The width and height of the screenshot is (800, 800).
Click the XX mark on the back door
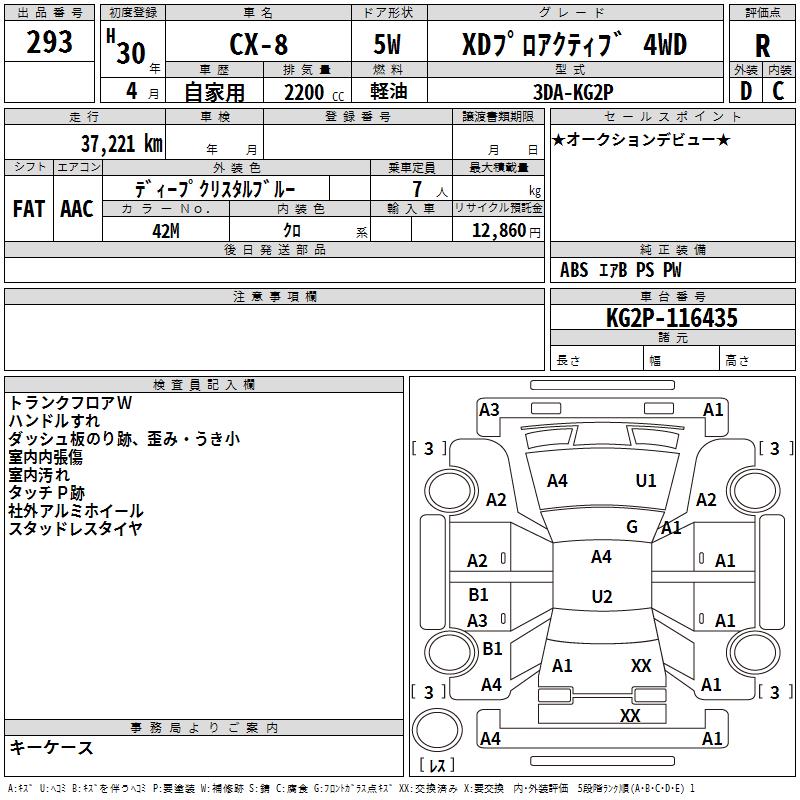[x=641, y=666]
